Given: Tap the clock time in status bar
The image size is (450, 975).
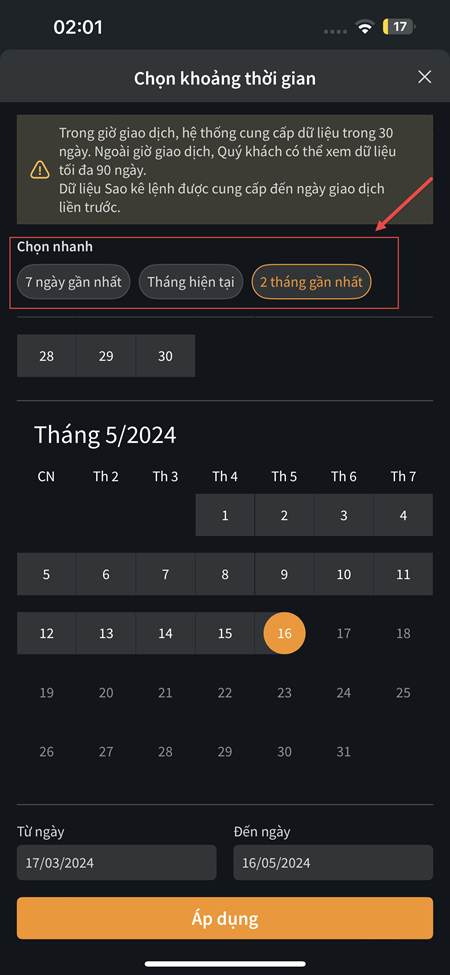Looking at the screenshot, I should [x=78, y=27].
